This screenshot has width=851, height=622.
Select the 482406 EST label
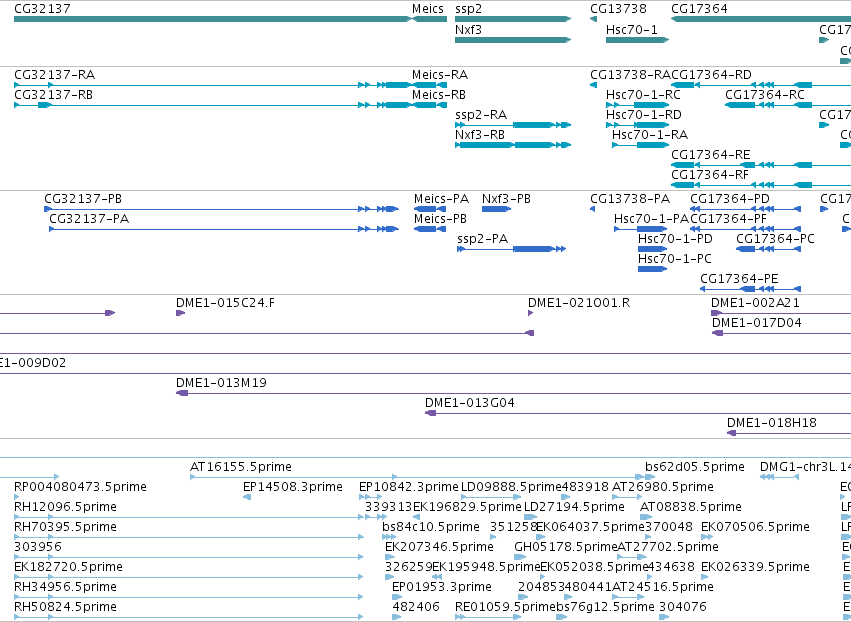[416, 607]
